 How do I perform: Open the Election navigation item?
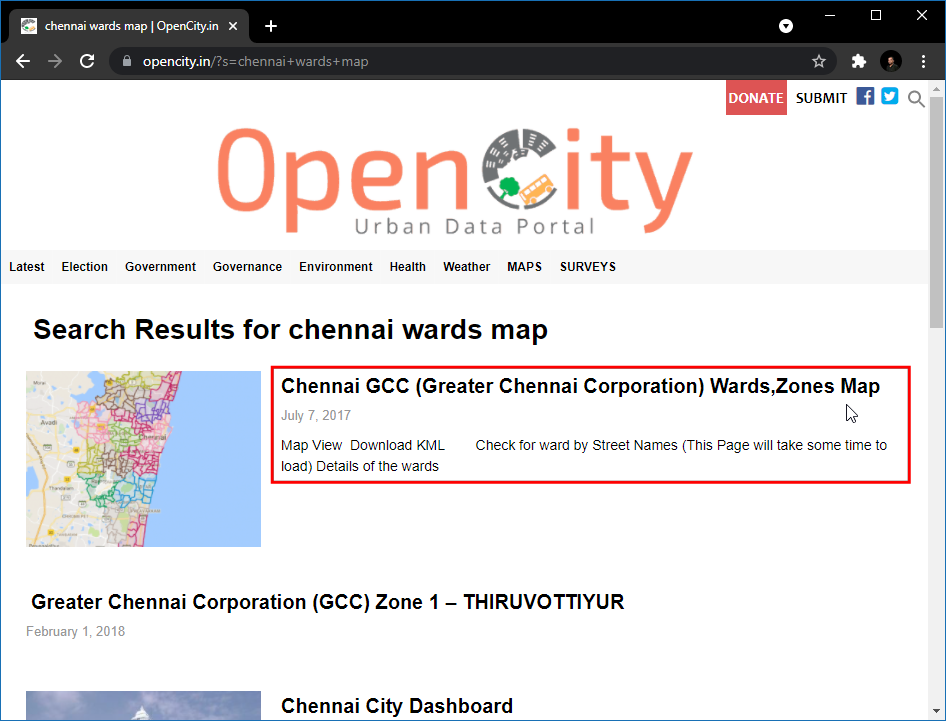[x=84, y=267]
